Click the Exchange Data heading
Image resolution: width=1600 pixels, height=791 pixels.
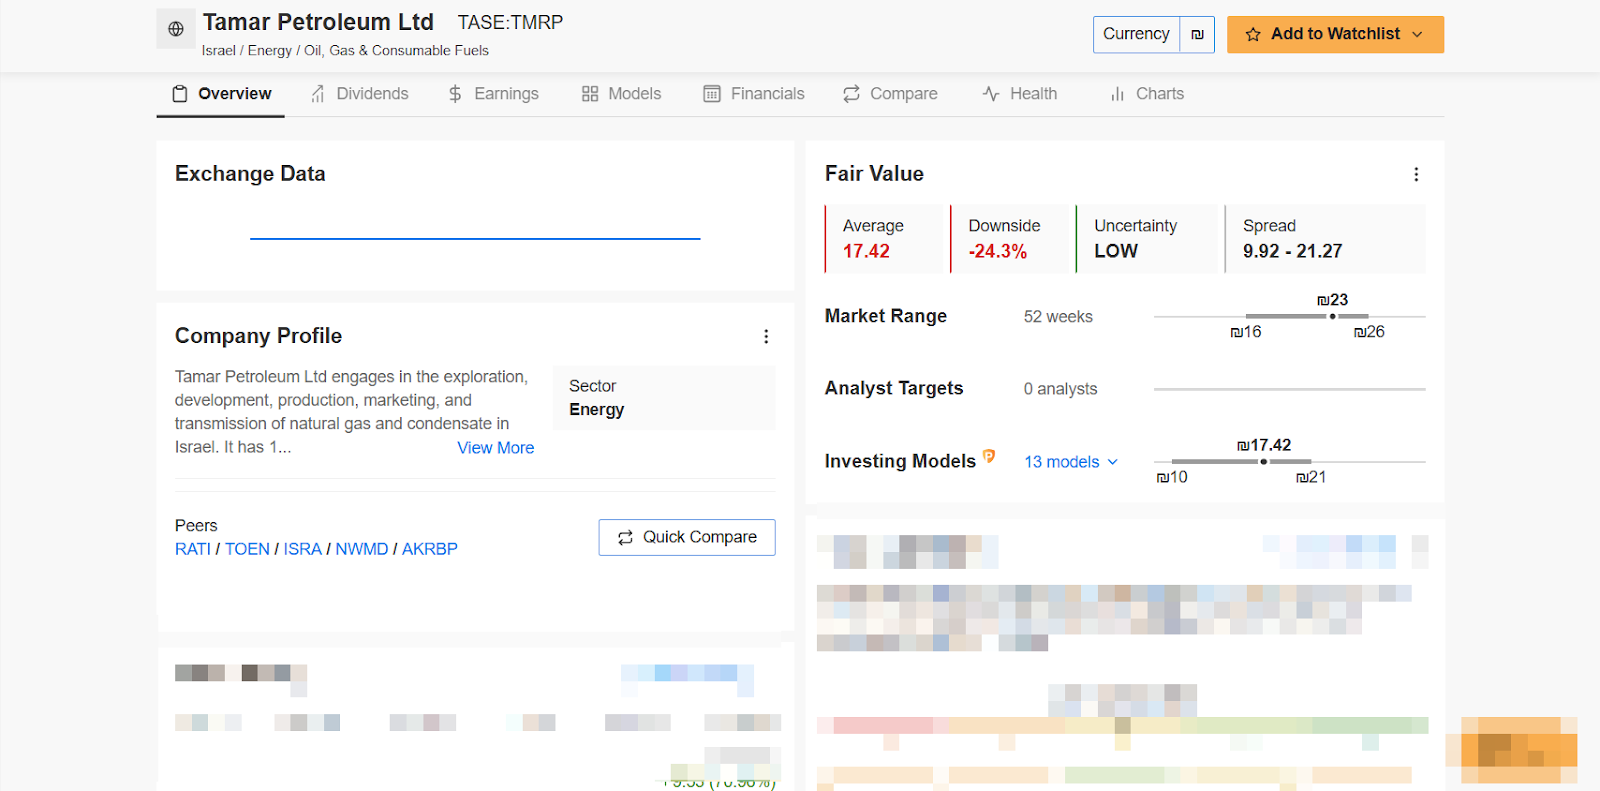(x=250, y=174)
